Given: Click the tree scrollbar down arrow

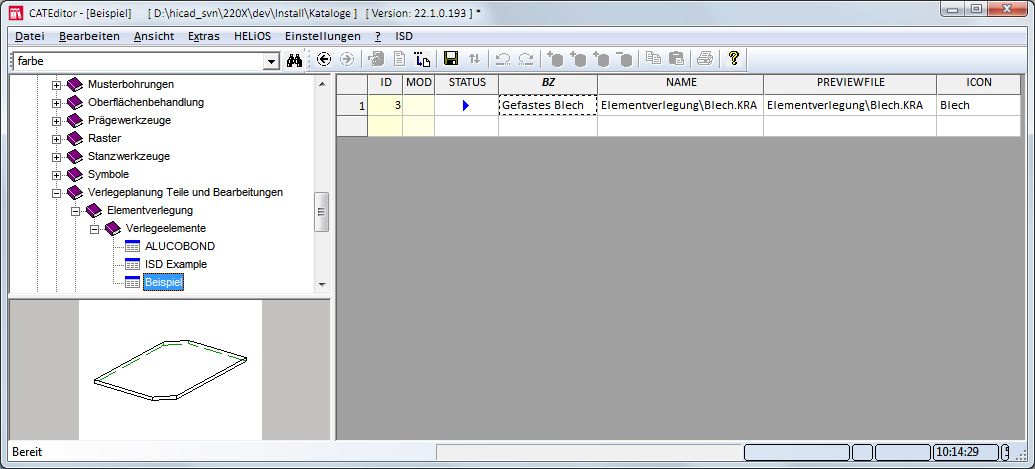Looking at the screenshot, I should [322, 284].
